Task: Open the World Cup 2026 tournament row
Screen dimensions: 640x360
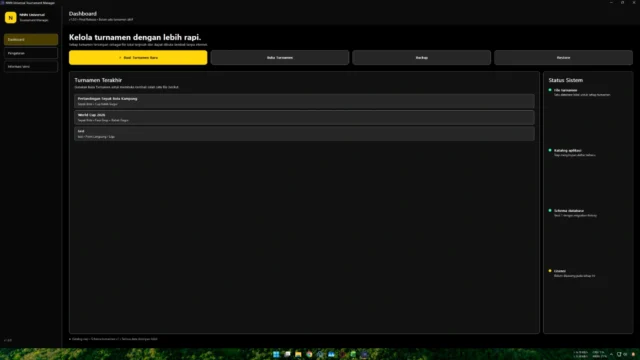Action: (304, 118)
